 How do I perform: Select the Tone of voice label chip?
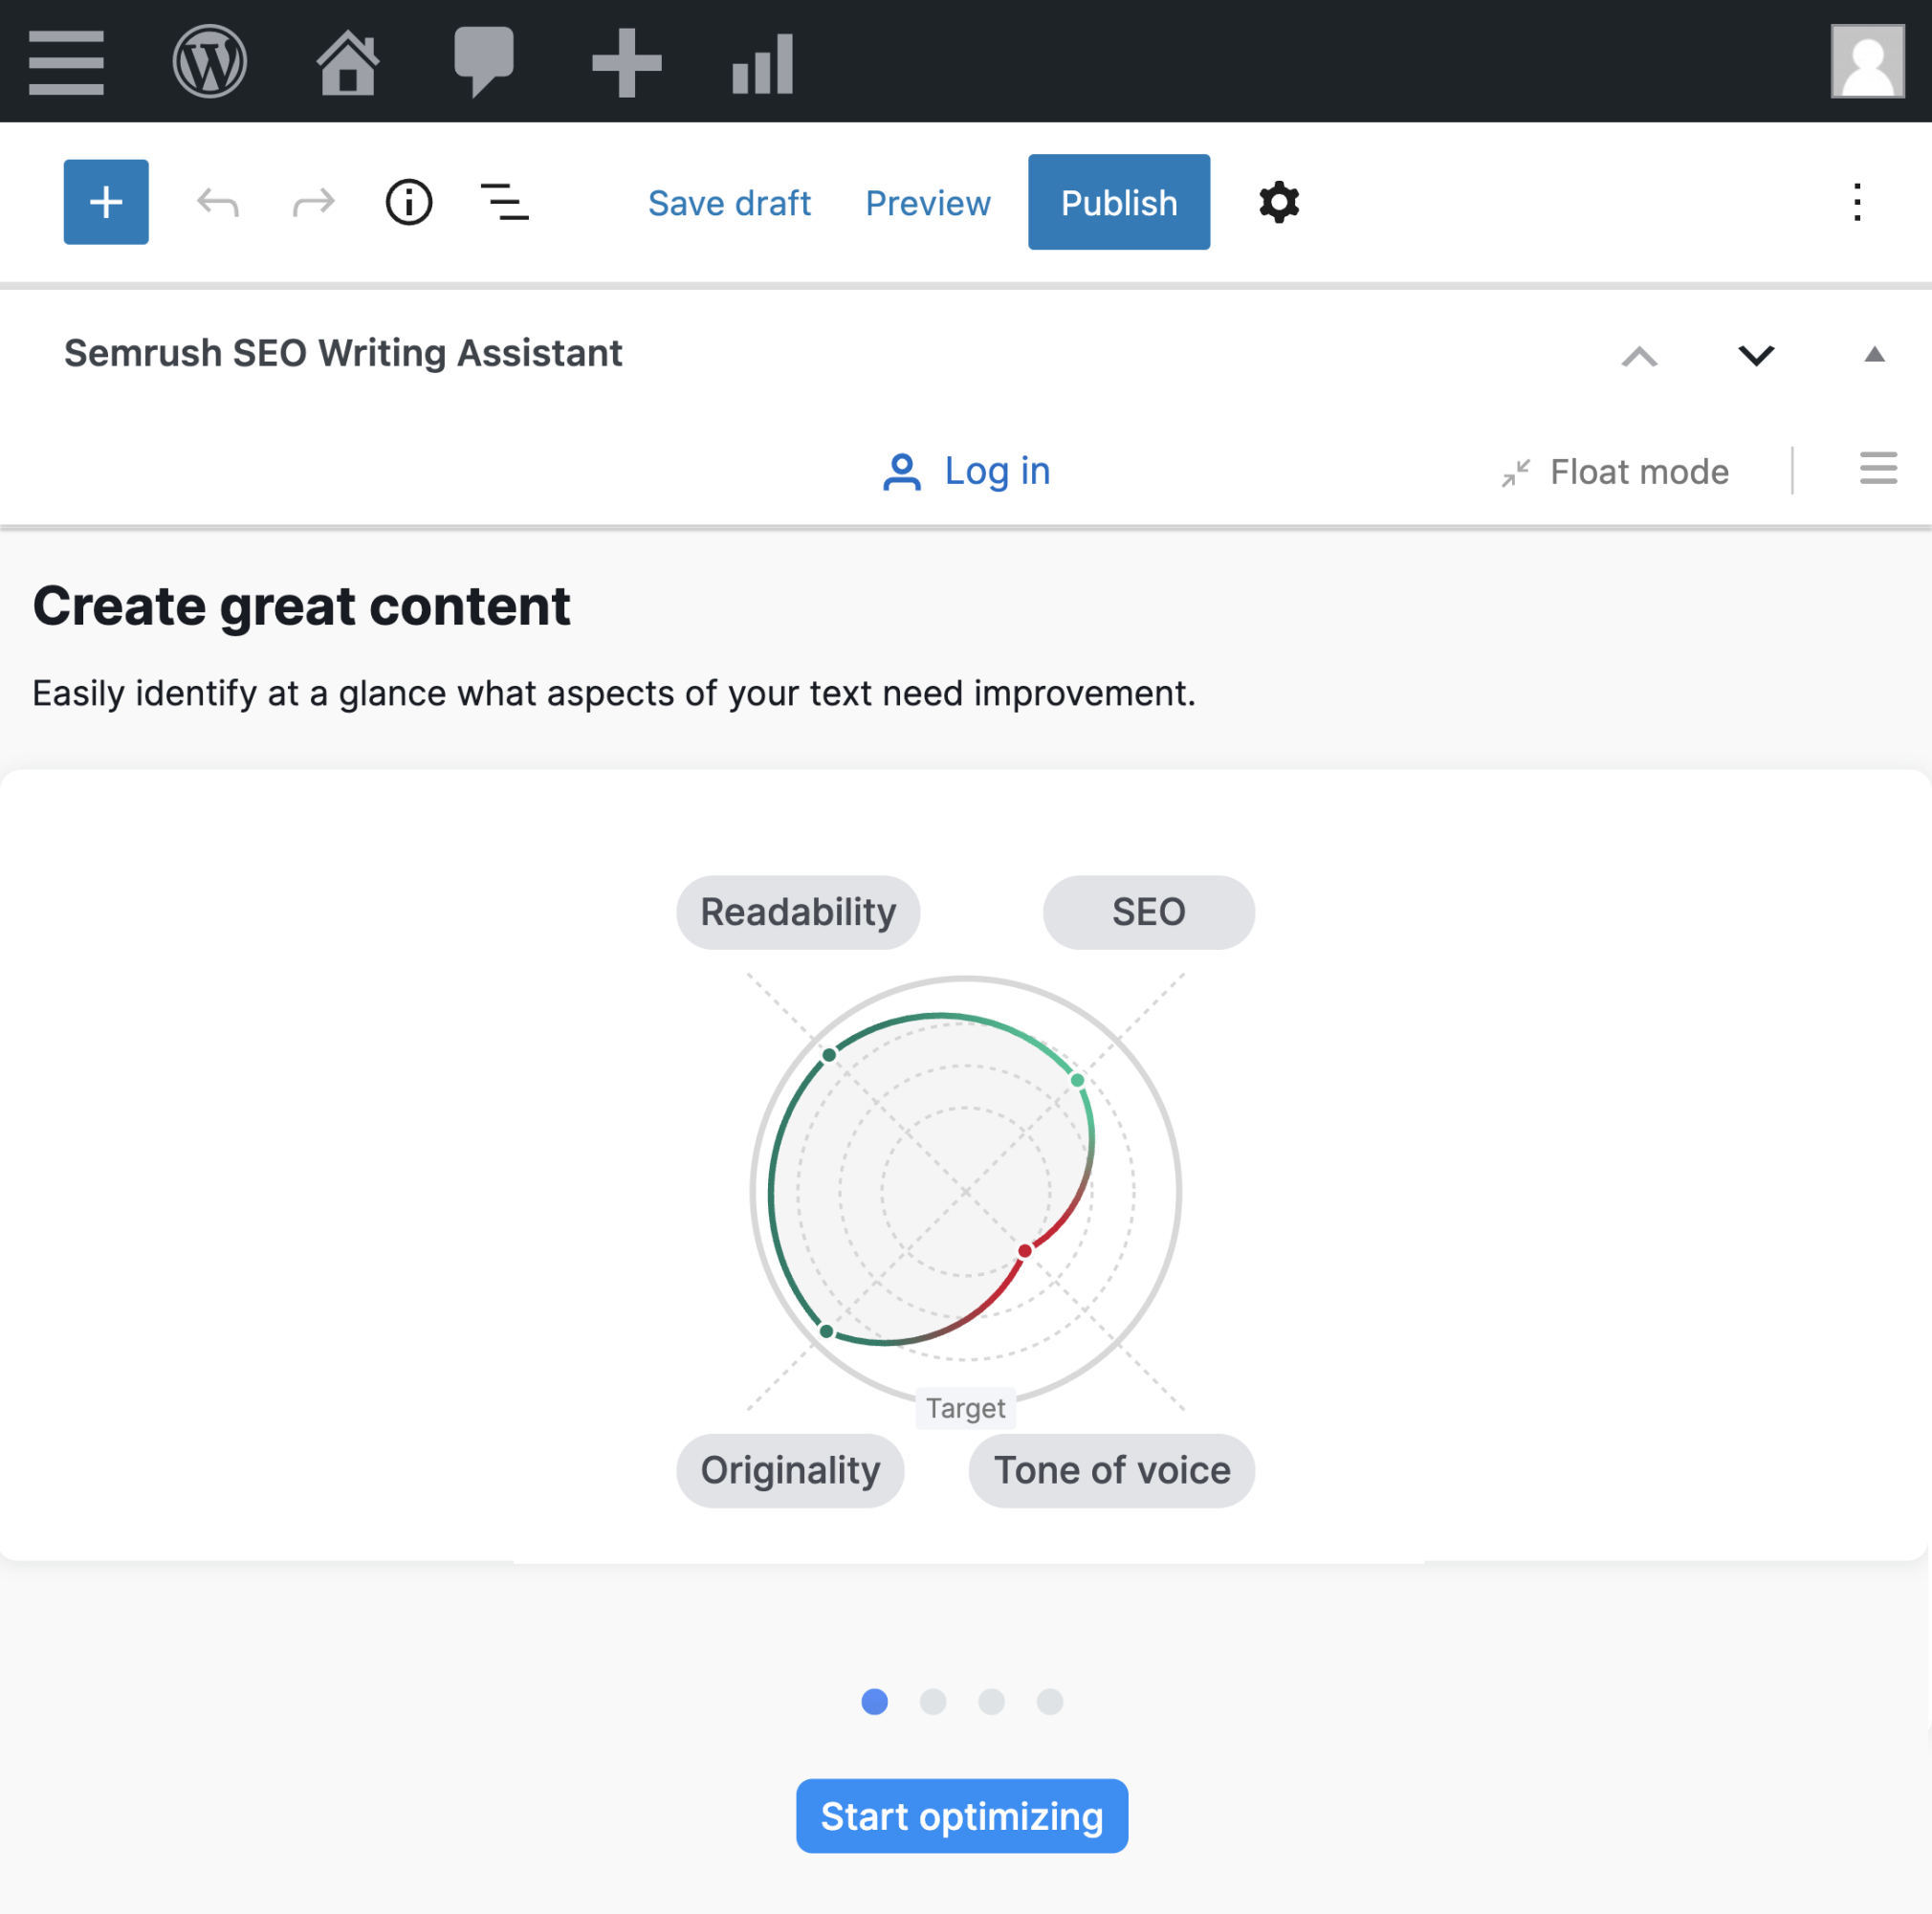tap(1112, 1470)
